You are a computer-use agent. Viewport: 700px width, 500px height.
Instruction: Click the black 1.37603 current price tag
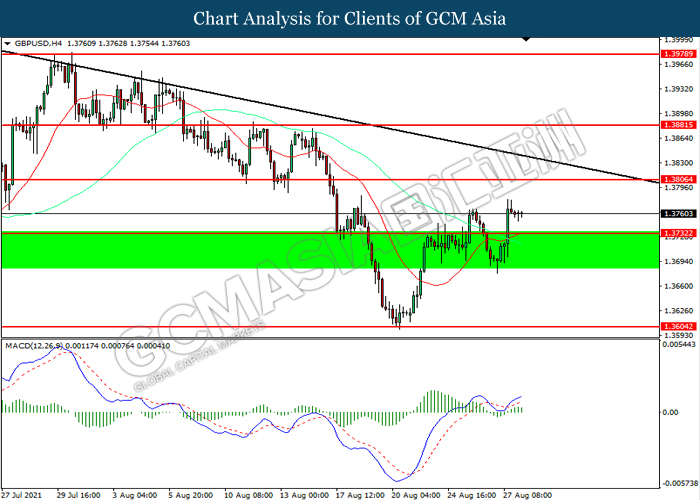click(x=675, y=214)
